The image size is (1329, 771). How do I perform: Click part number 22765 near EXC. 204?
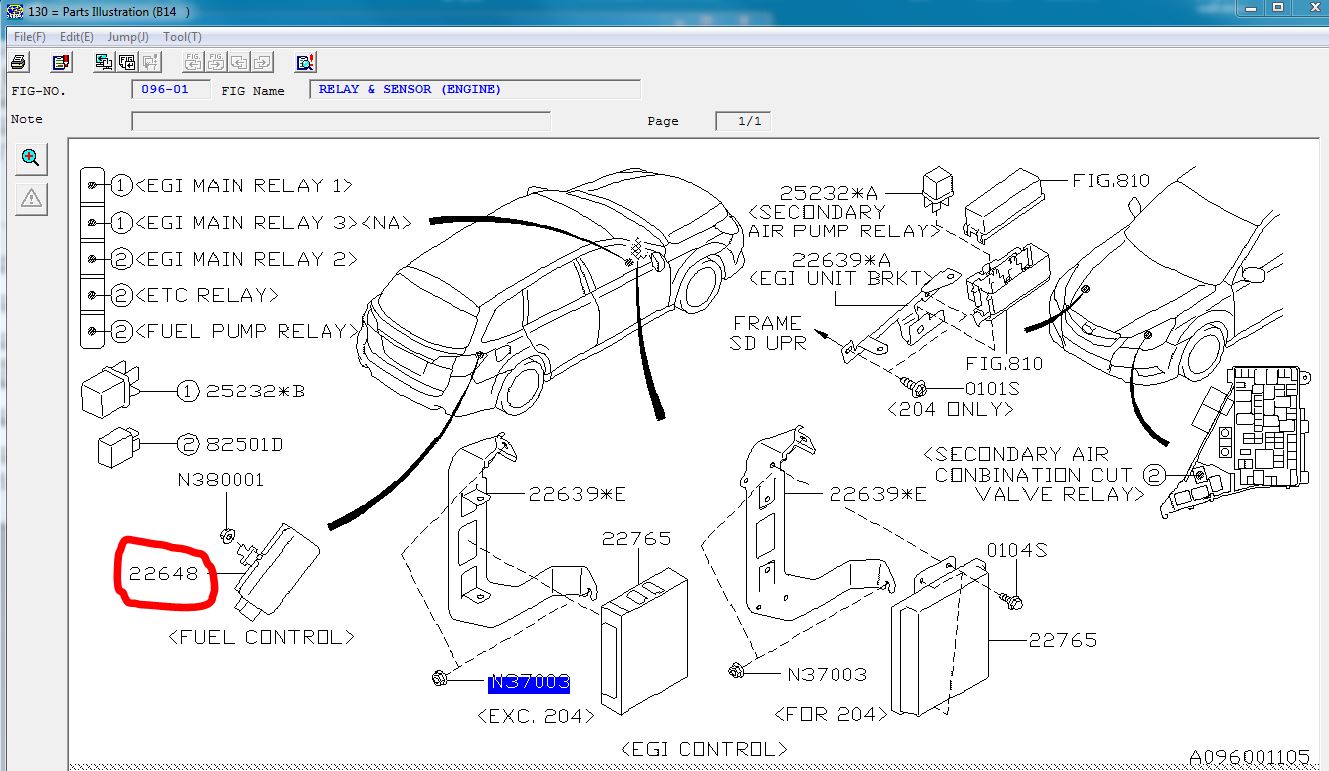coord(636,539)
